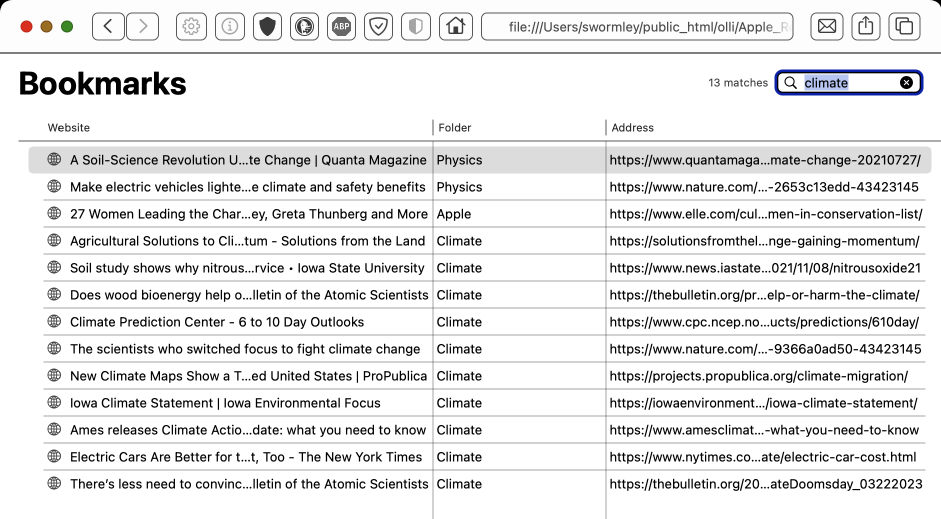
Task: Click the cpc.ncep predictions address cell
Action: coord(764,322)
